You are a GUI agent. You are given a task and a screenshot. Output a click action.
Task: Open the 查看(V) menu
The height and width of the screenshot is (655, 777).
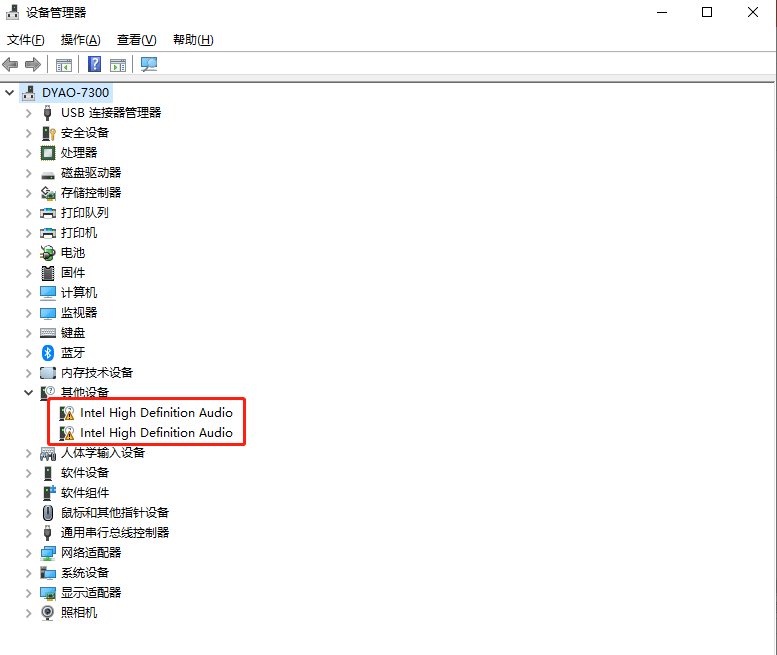[136, 40]
